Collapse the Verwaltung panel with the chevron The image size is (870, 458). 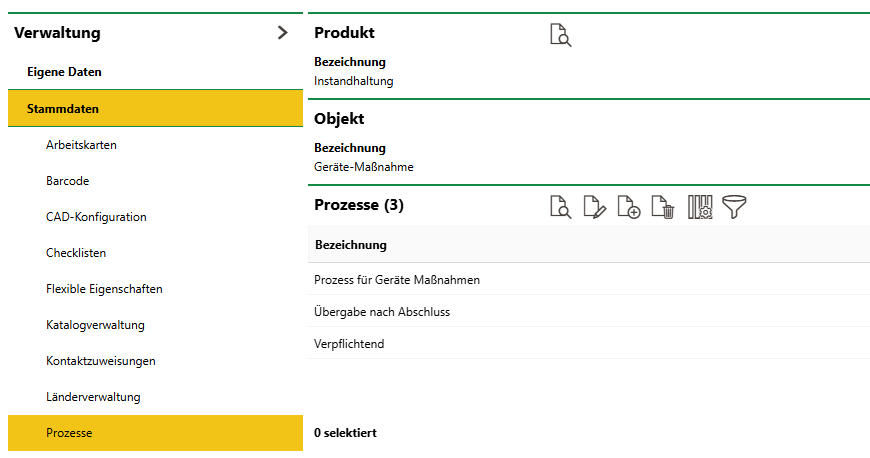[282, 33]
